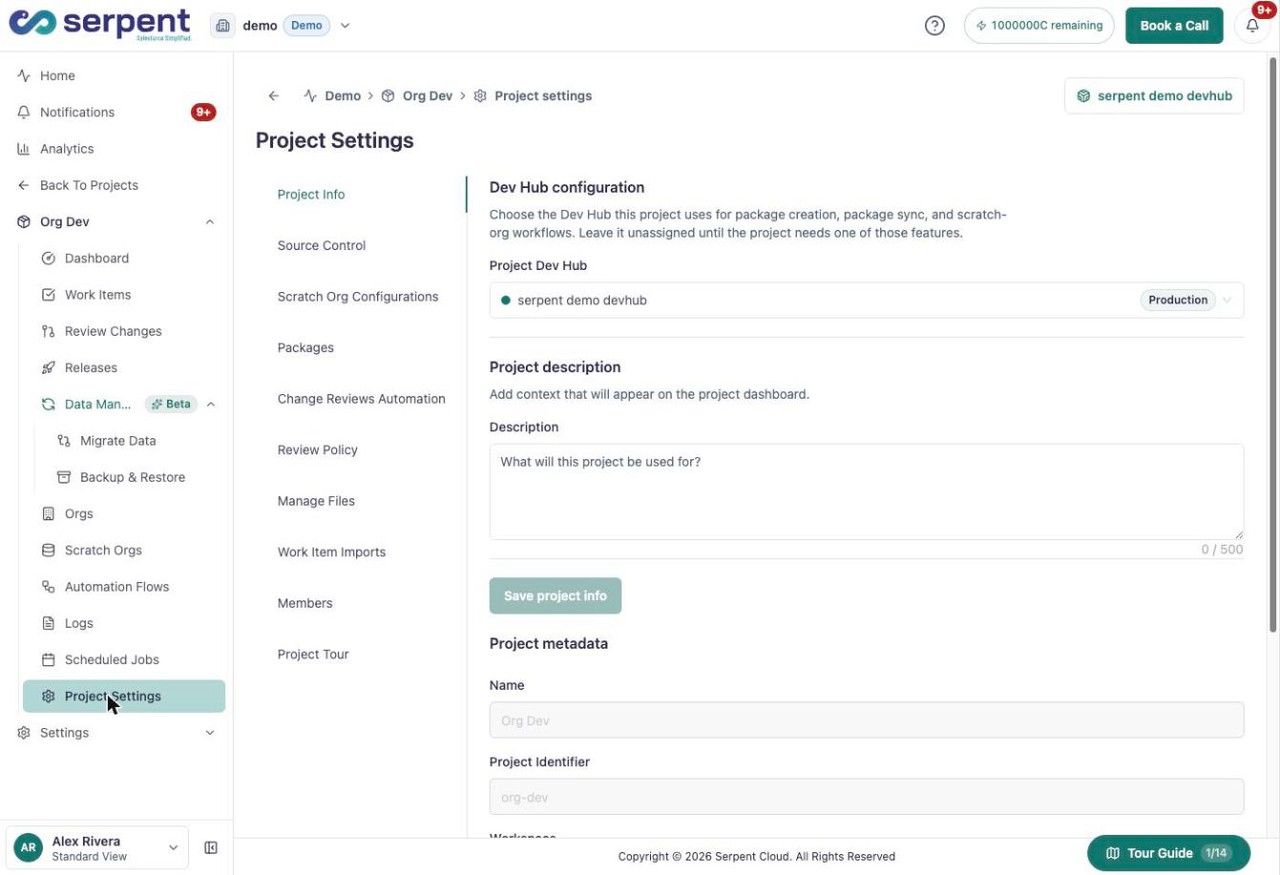Click the Book a Call button
The image size is (1280, 875).
coord(1174,26)
